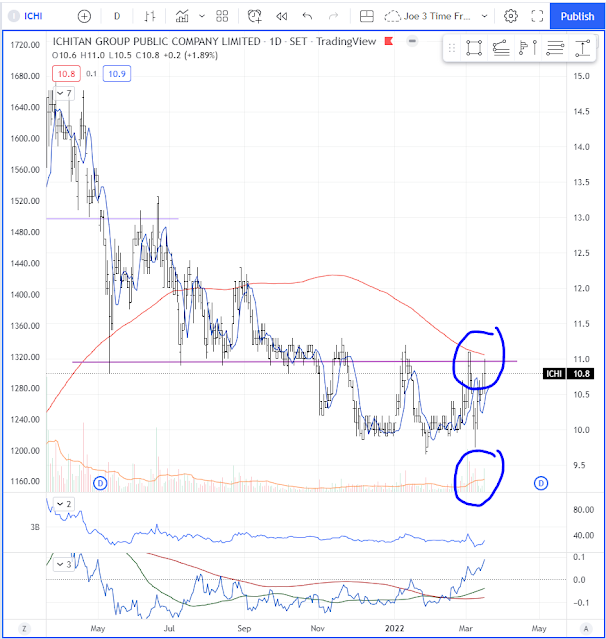Click the chart title ICHITAN GROUP PUBLIC COMPANY LIMITED
Image resolution: width=606 pixels, height=639 pixels.
pos(156,42)
